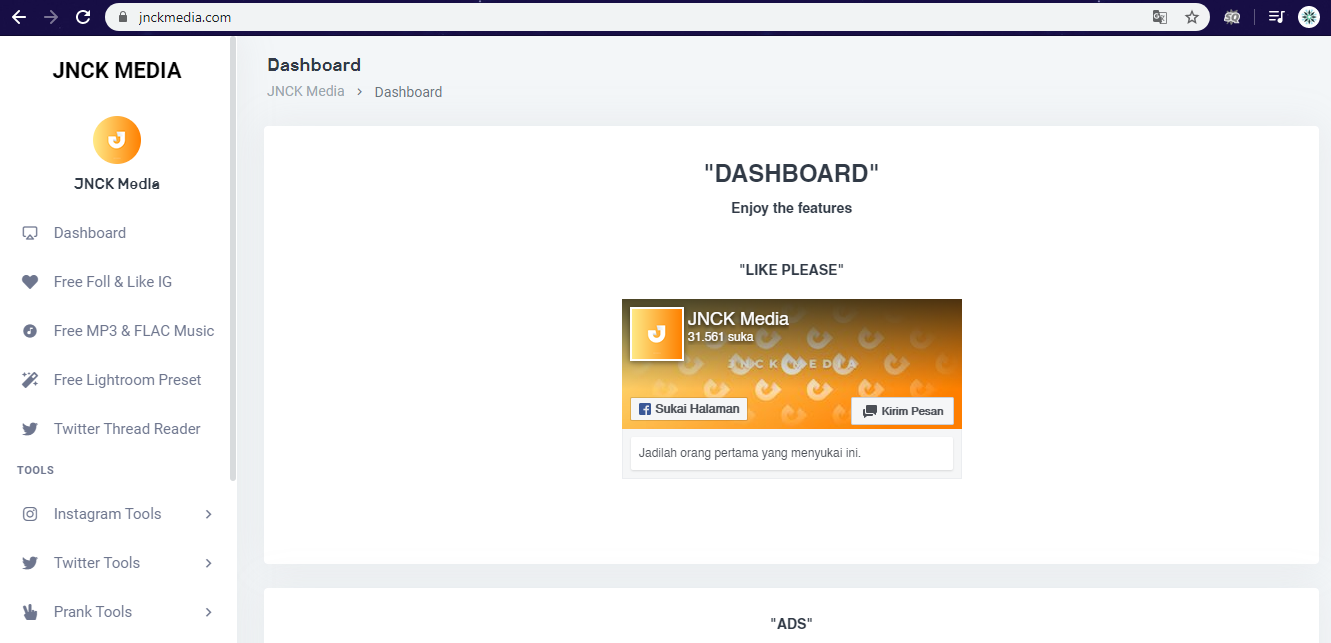1331x643 pixels.
Task: Open the media control playlist icon
Action: [1276, 17]
